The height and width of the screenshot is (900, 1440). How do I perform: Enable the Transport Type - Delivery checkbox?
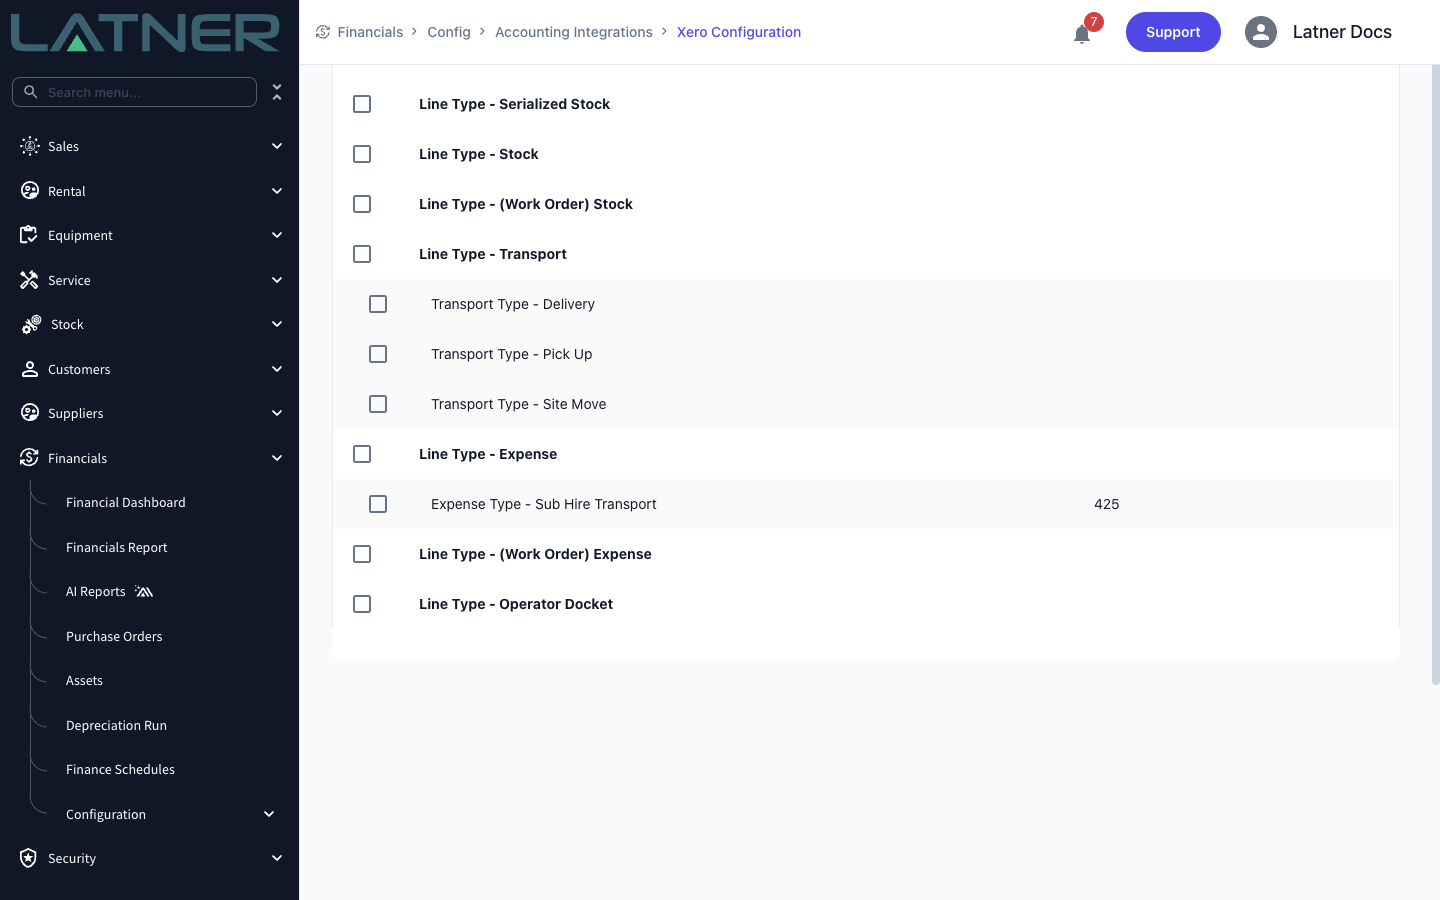pyautogui.click(x=378, y=304)
